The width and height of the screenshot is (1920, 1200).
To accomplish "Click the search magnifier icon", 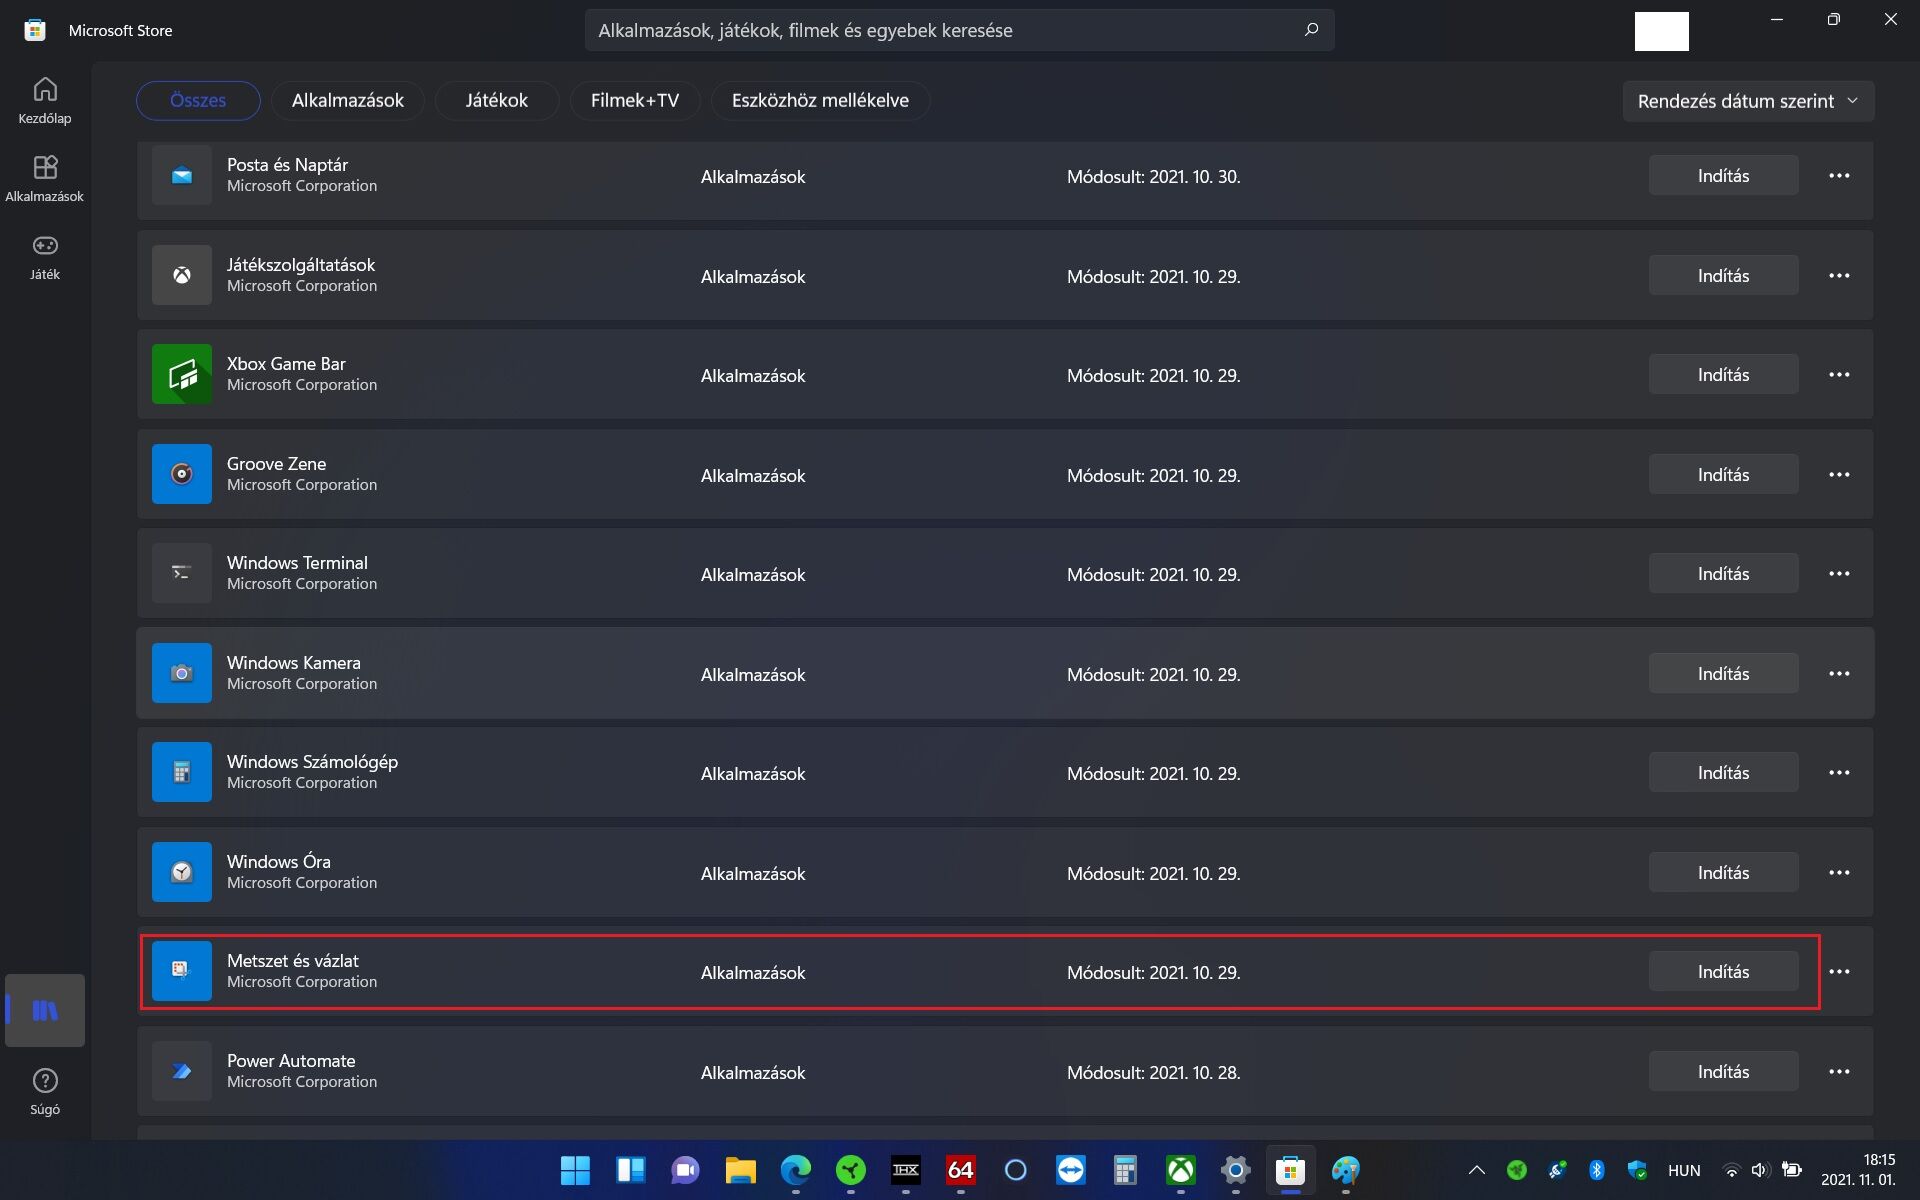I will click(1311, 30).
